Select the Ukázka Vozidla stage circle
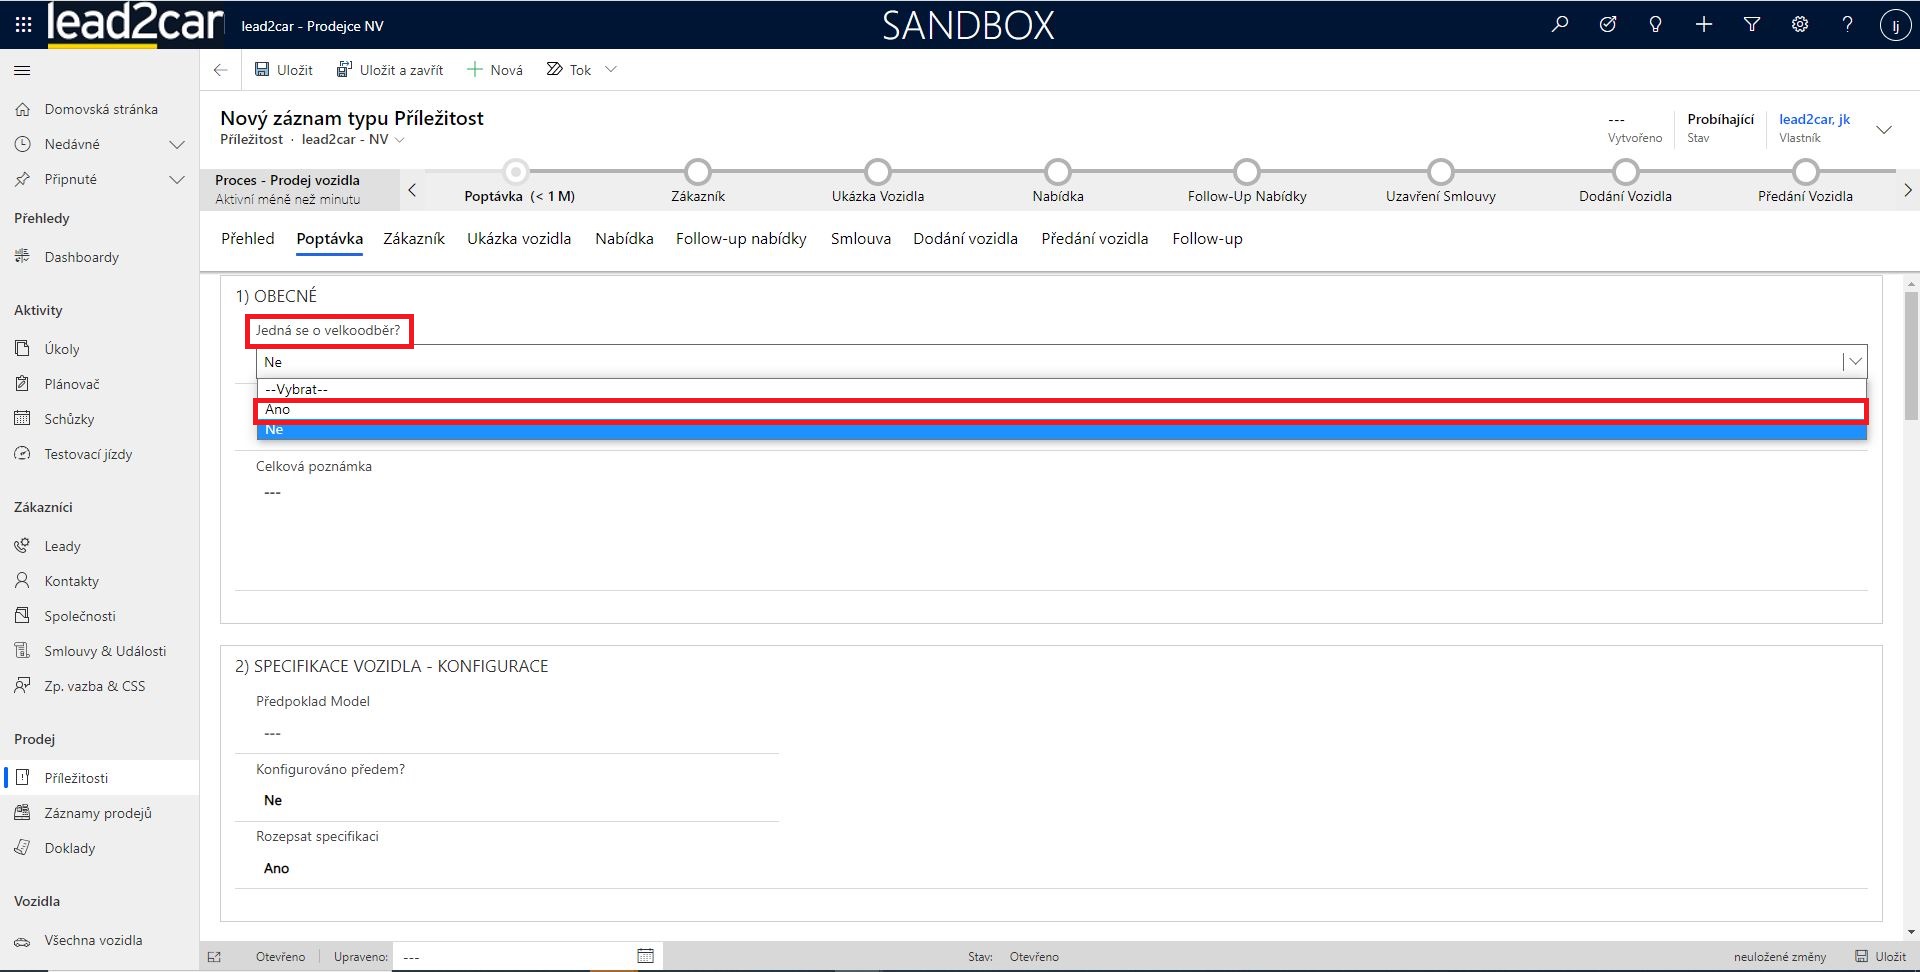Screen dimensions: 1920x972 877,172
